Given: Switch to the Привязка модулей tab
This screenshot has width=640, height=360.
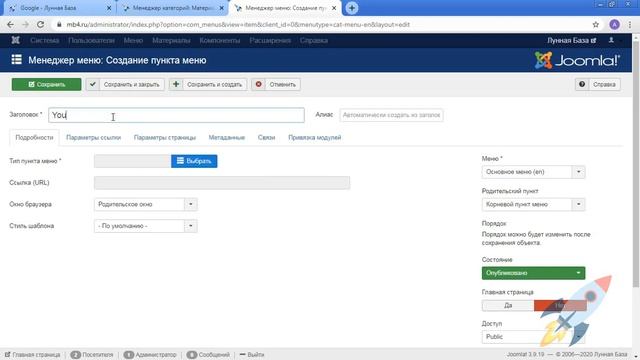Looking at the screenshot, I should 315,138.
